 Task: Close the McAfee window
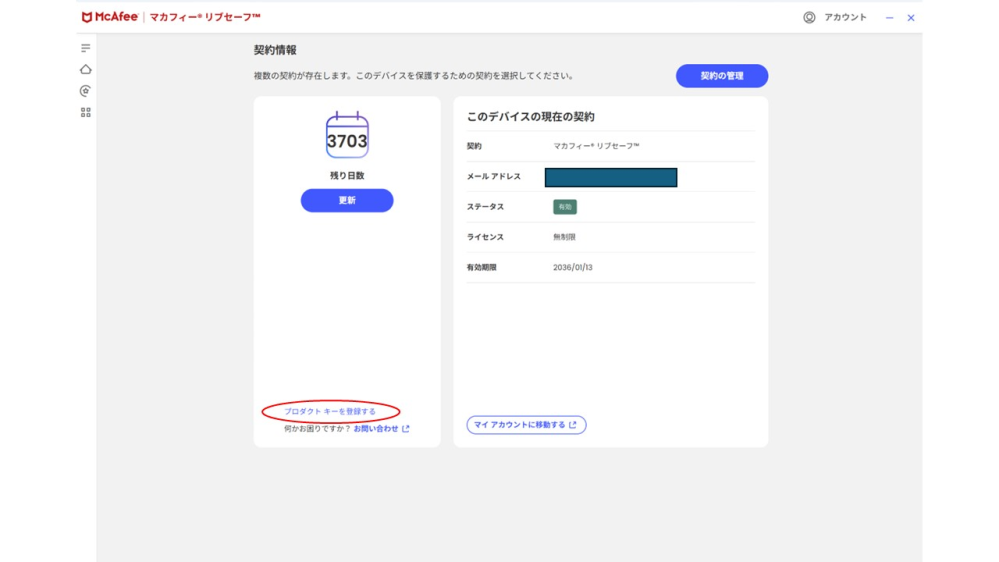[x=911, y=18]
